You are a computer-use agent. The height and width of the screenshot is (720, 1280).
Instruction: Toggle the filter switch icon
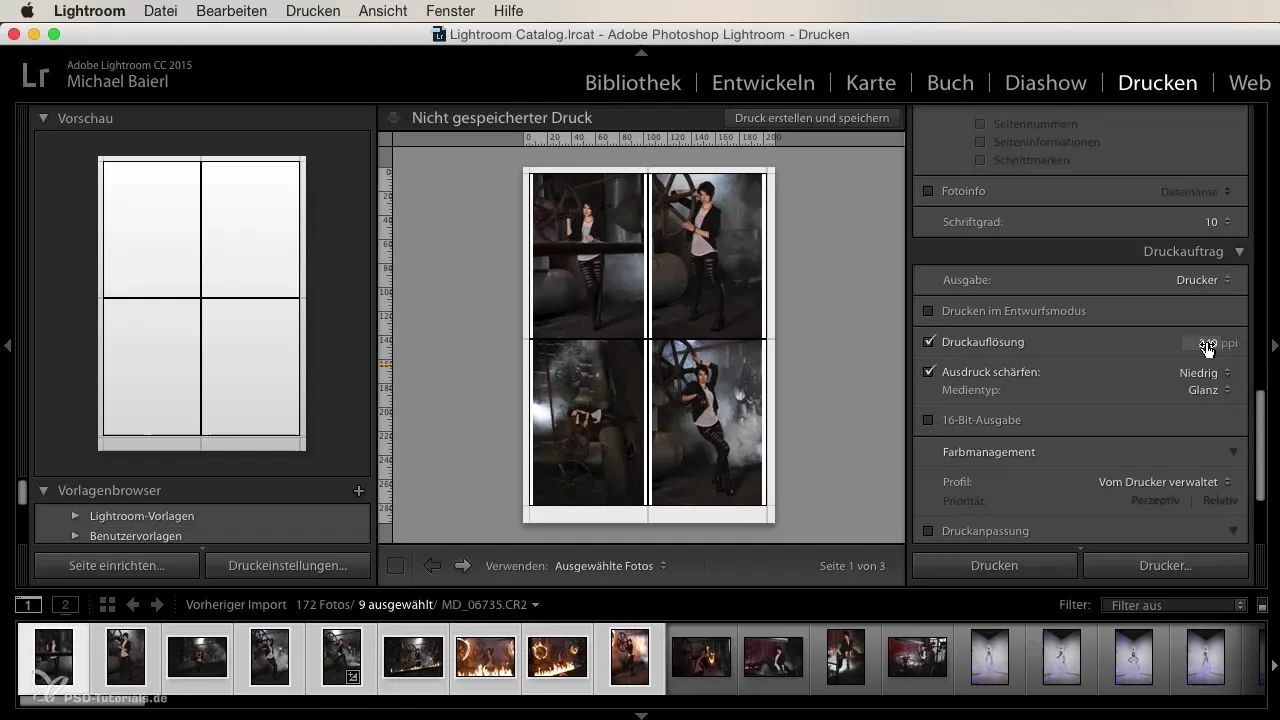tap(1262, 605)
